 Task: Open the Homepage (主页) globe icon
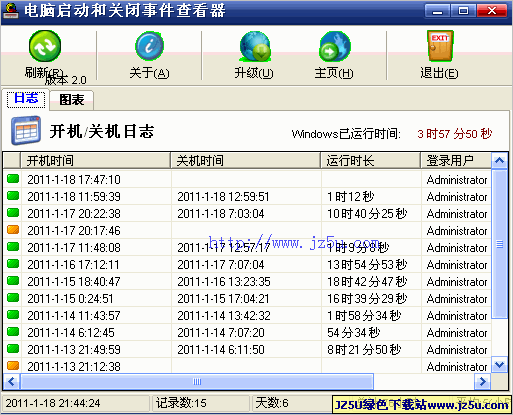point(334,46)
